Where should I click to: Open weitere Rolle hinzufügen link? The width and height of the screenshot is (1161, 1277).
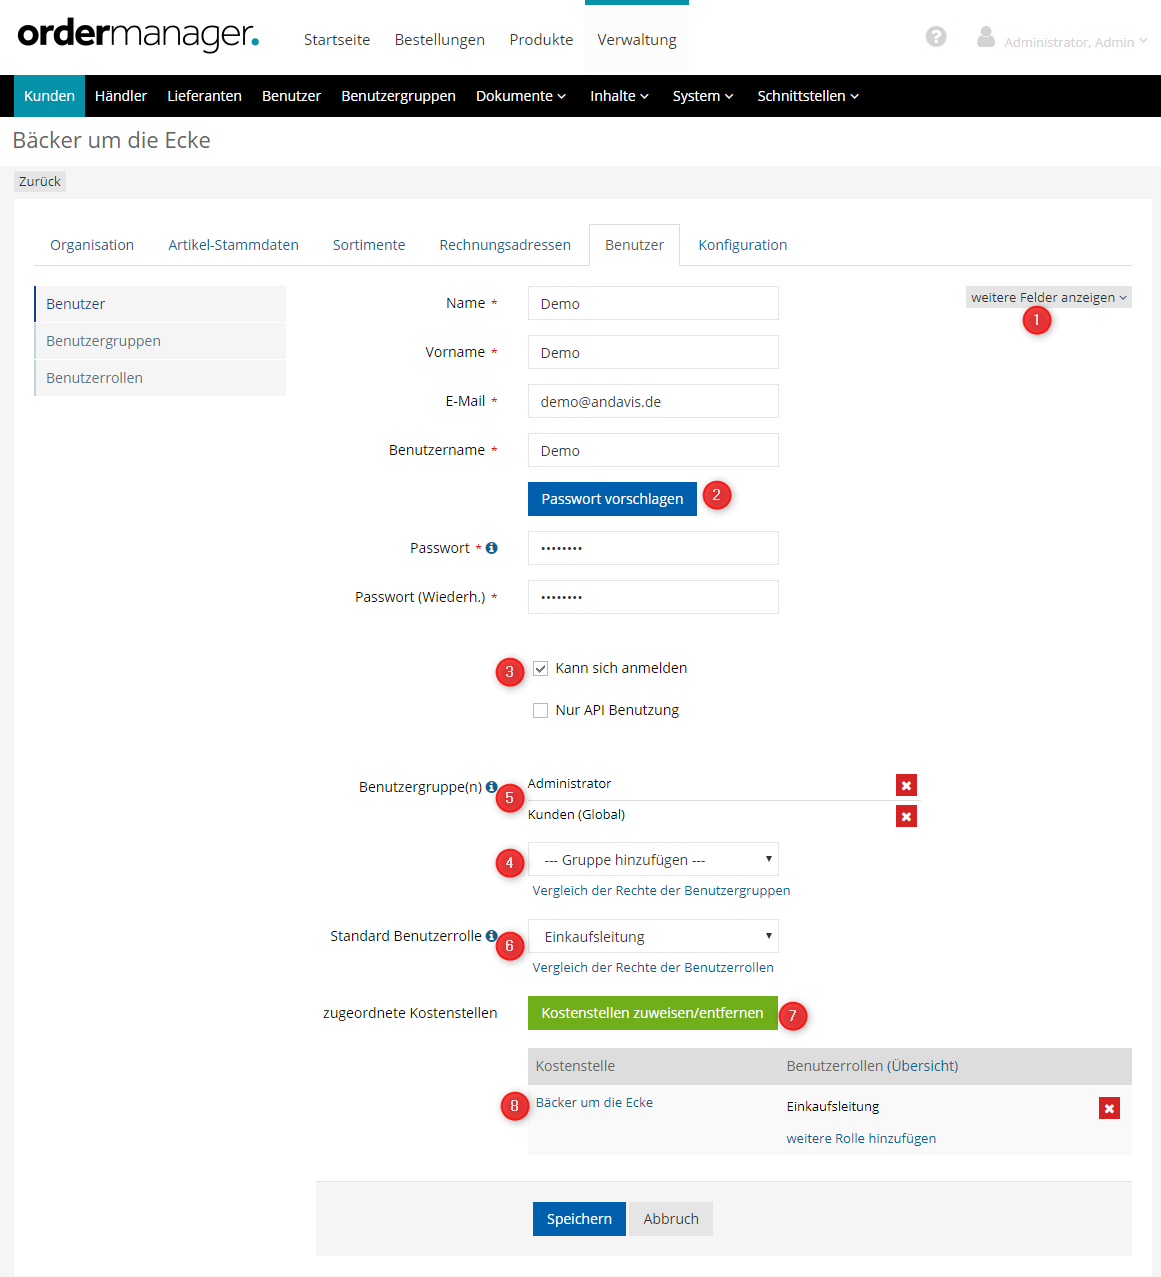tap(861, 1139)
